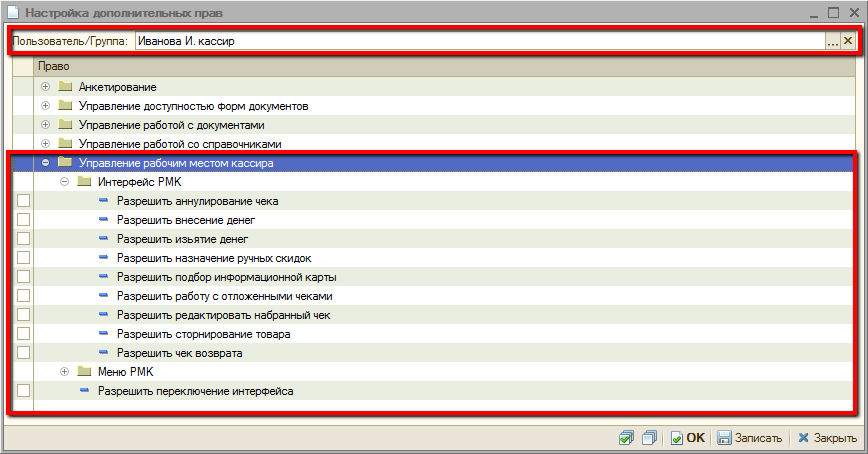The image size is (868, 454).
Task: Tick the Разрешить изъятие денег checkbox
Action: click(x=23, y=239)
